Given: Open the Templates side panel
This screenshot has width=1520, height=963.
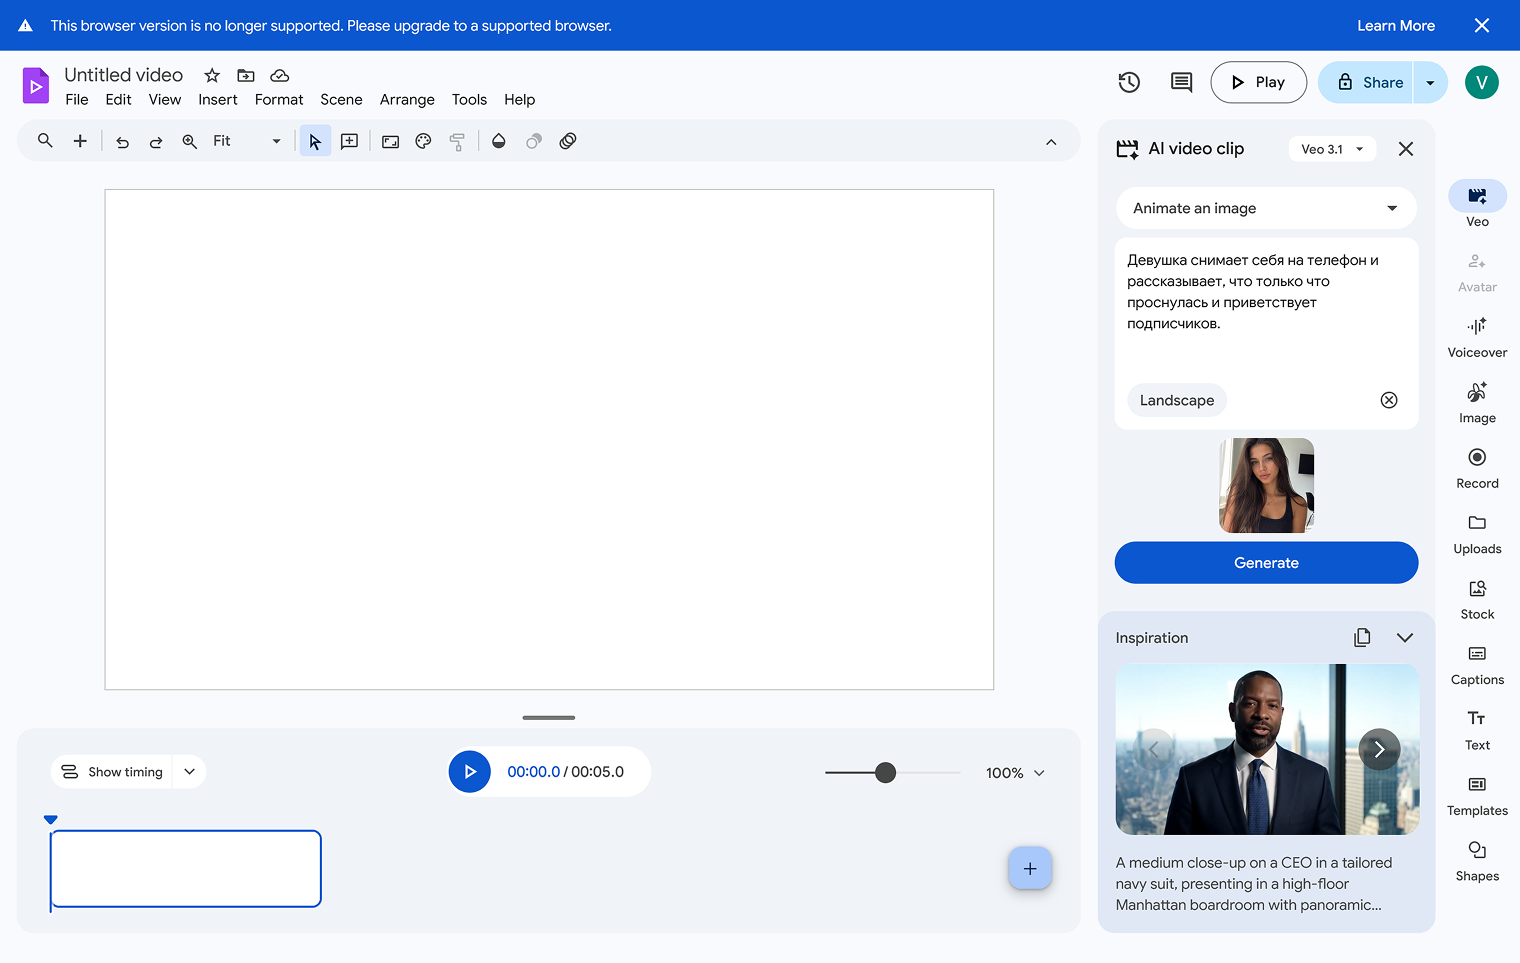Looking at the screenshot, I should tap(1477, 795).
